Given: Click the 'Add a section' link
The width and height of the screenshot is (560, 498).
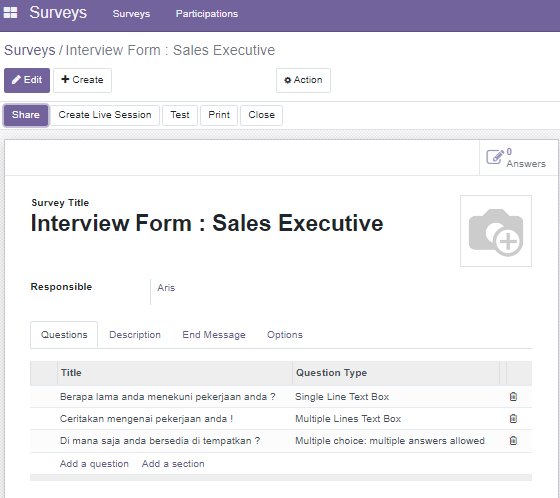Looking at the screenshot, I should pyautogui.click(x=173, y=464).
